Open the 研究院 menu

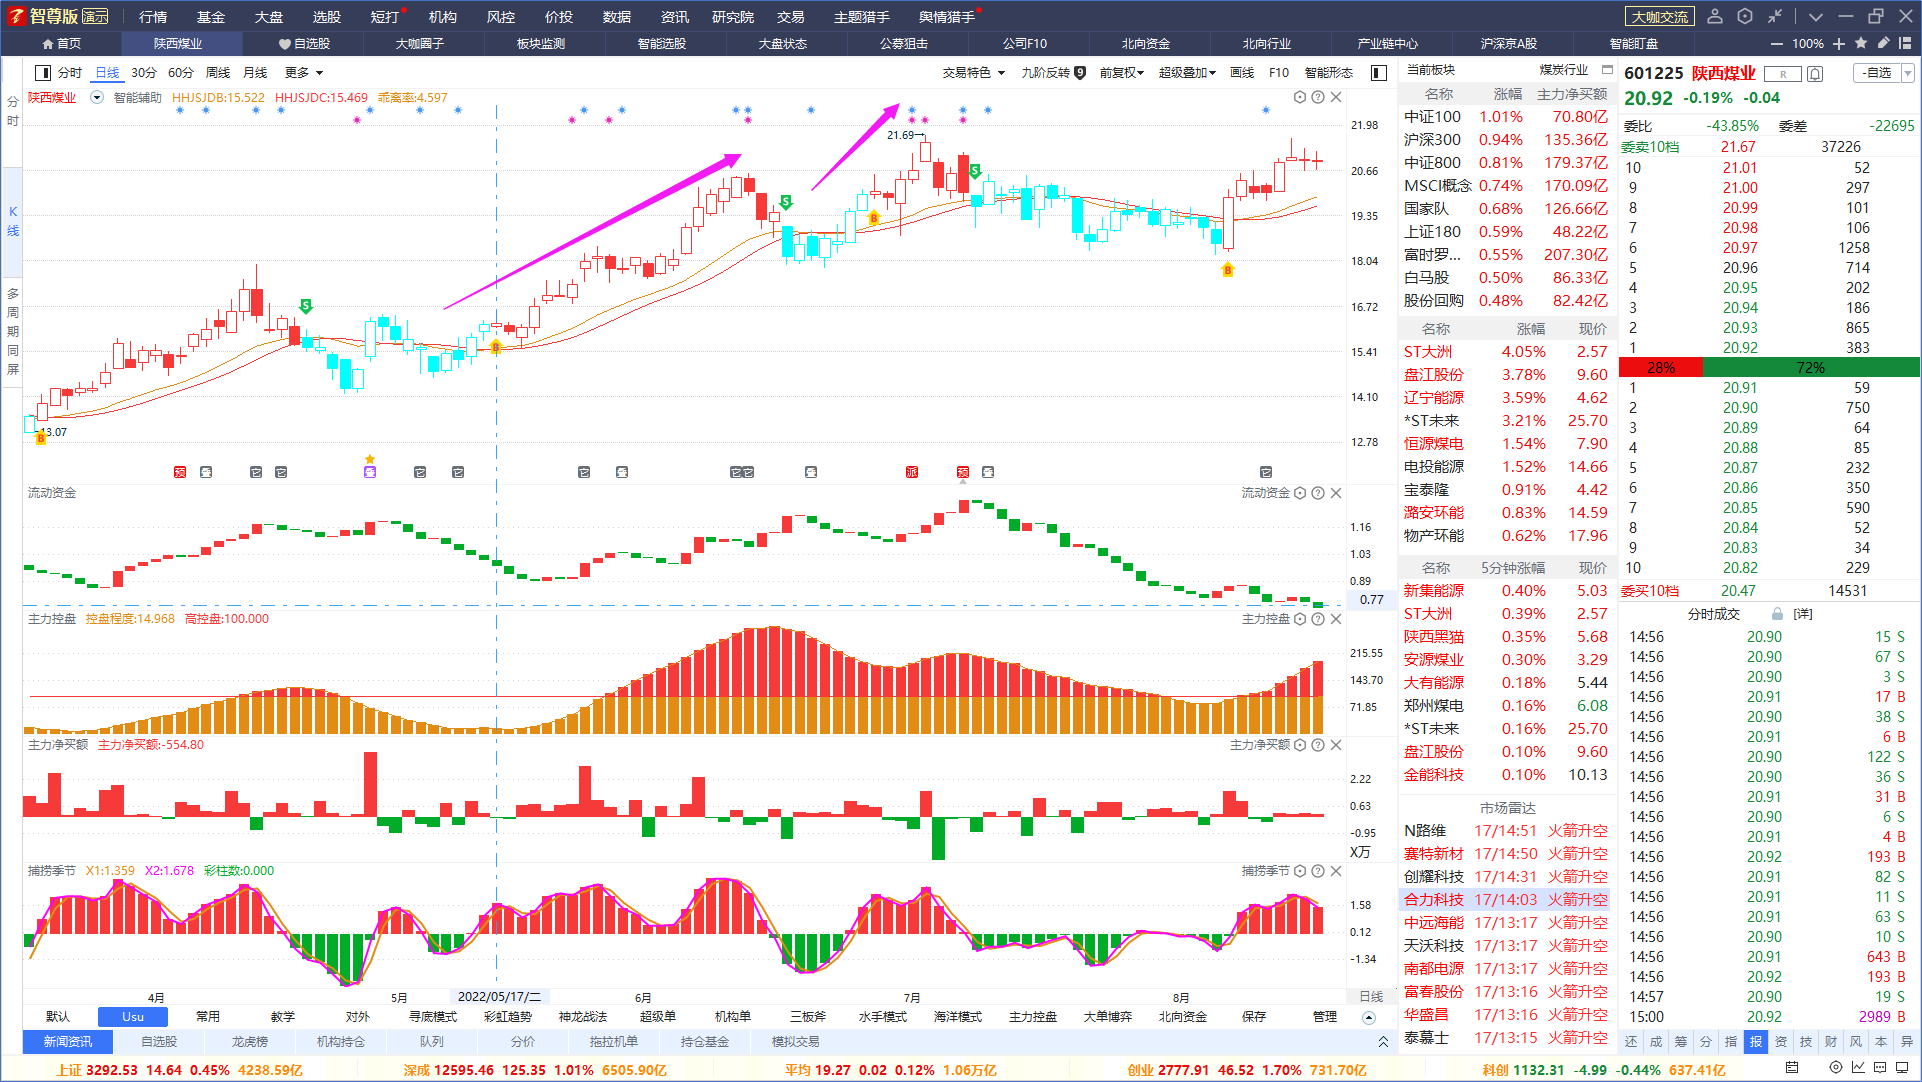(733, 17)
